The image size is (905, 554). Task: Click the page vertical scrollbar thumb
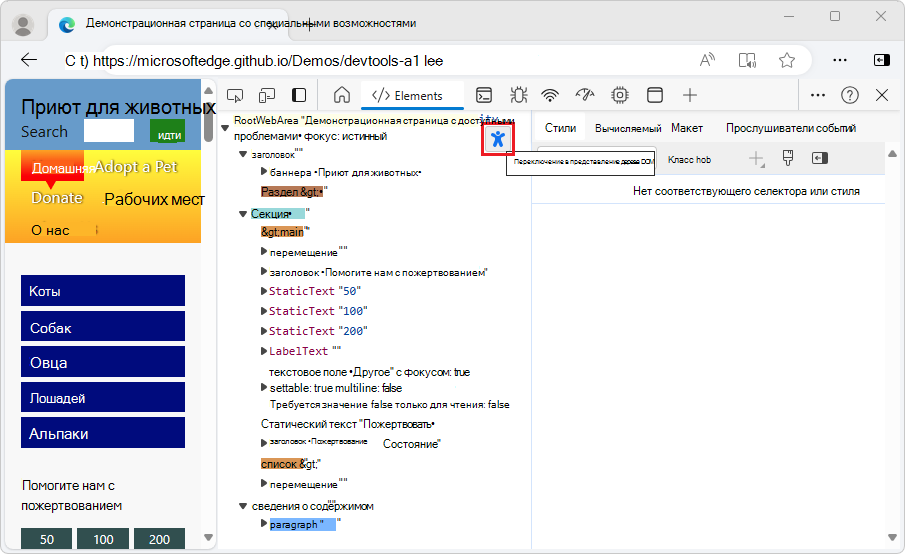point(208,120)
